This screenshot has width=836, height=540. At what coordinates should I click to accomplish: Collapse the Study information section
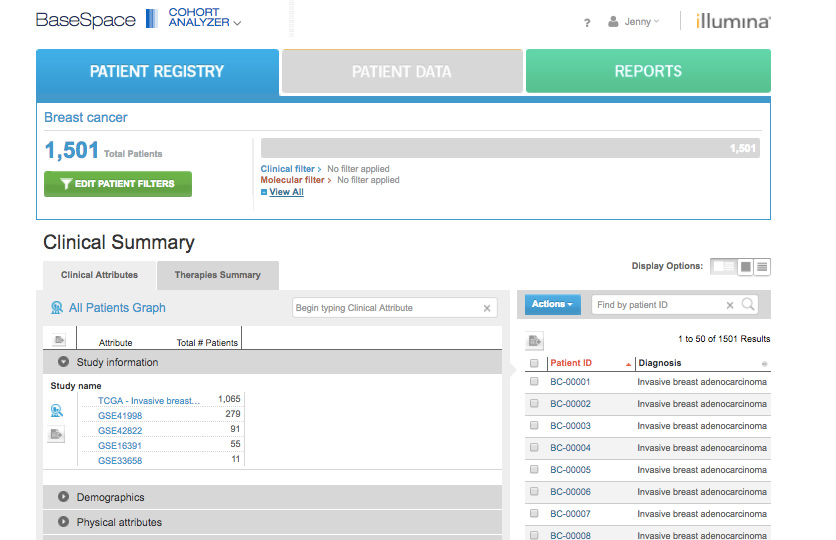(64, 362)
